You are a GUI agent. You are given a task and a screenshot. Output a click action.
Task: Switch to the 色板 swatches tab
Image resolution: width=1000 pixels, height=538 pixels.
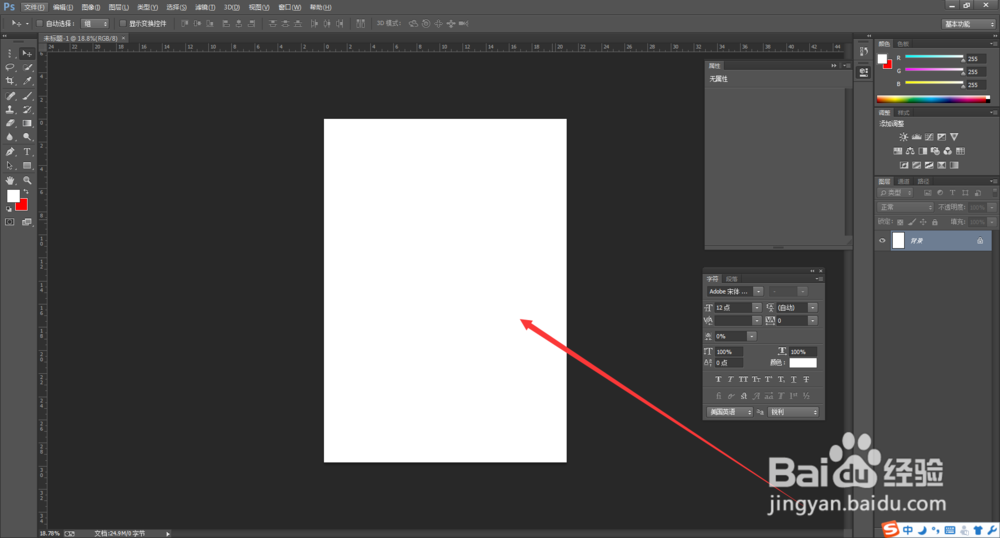point(903,44)
